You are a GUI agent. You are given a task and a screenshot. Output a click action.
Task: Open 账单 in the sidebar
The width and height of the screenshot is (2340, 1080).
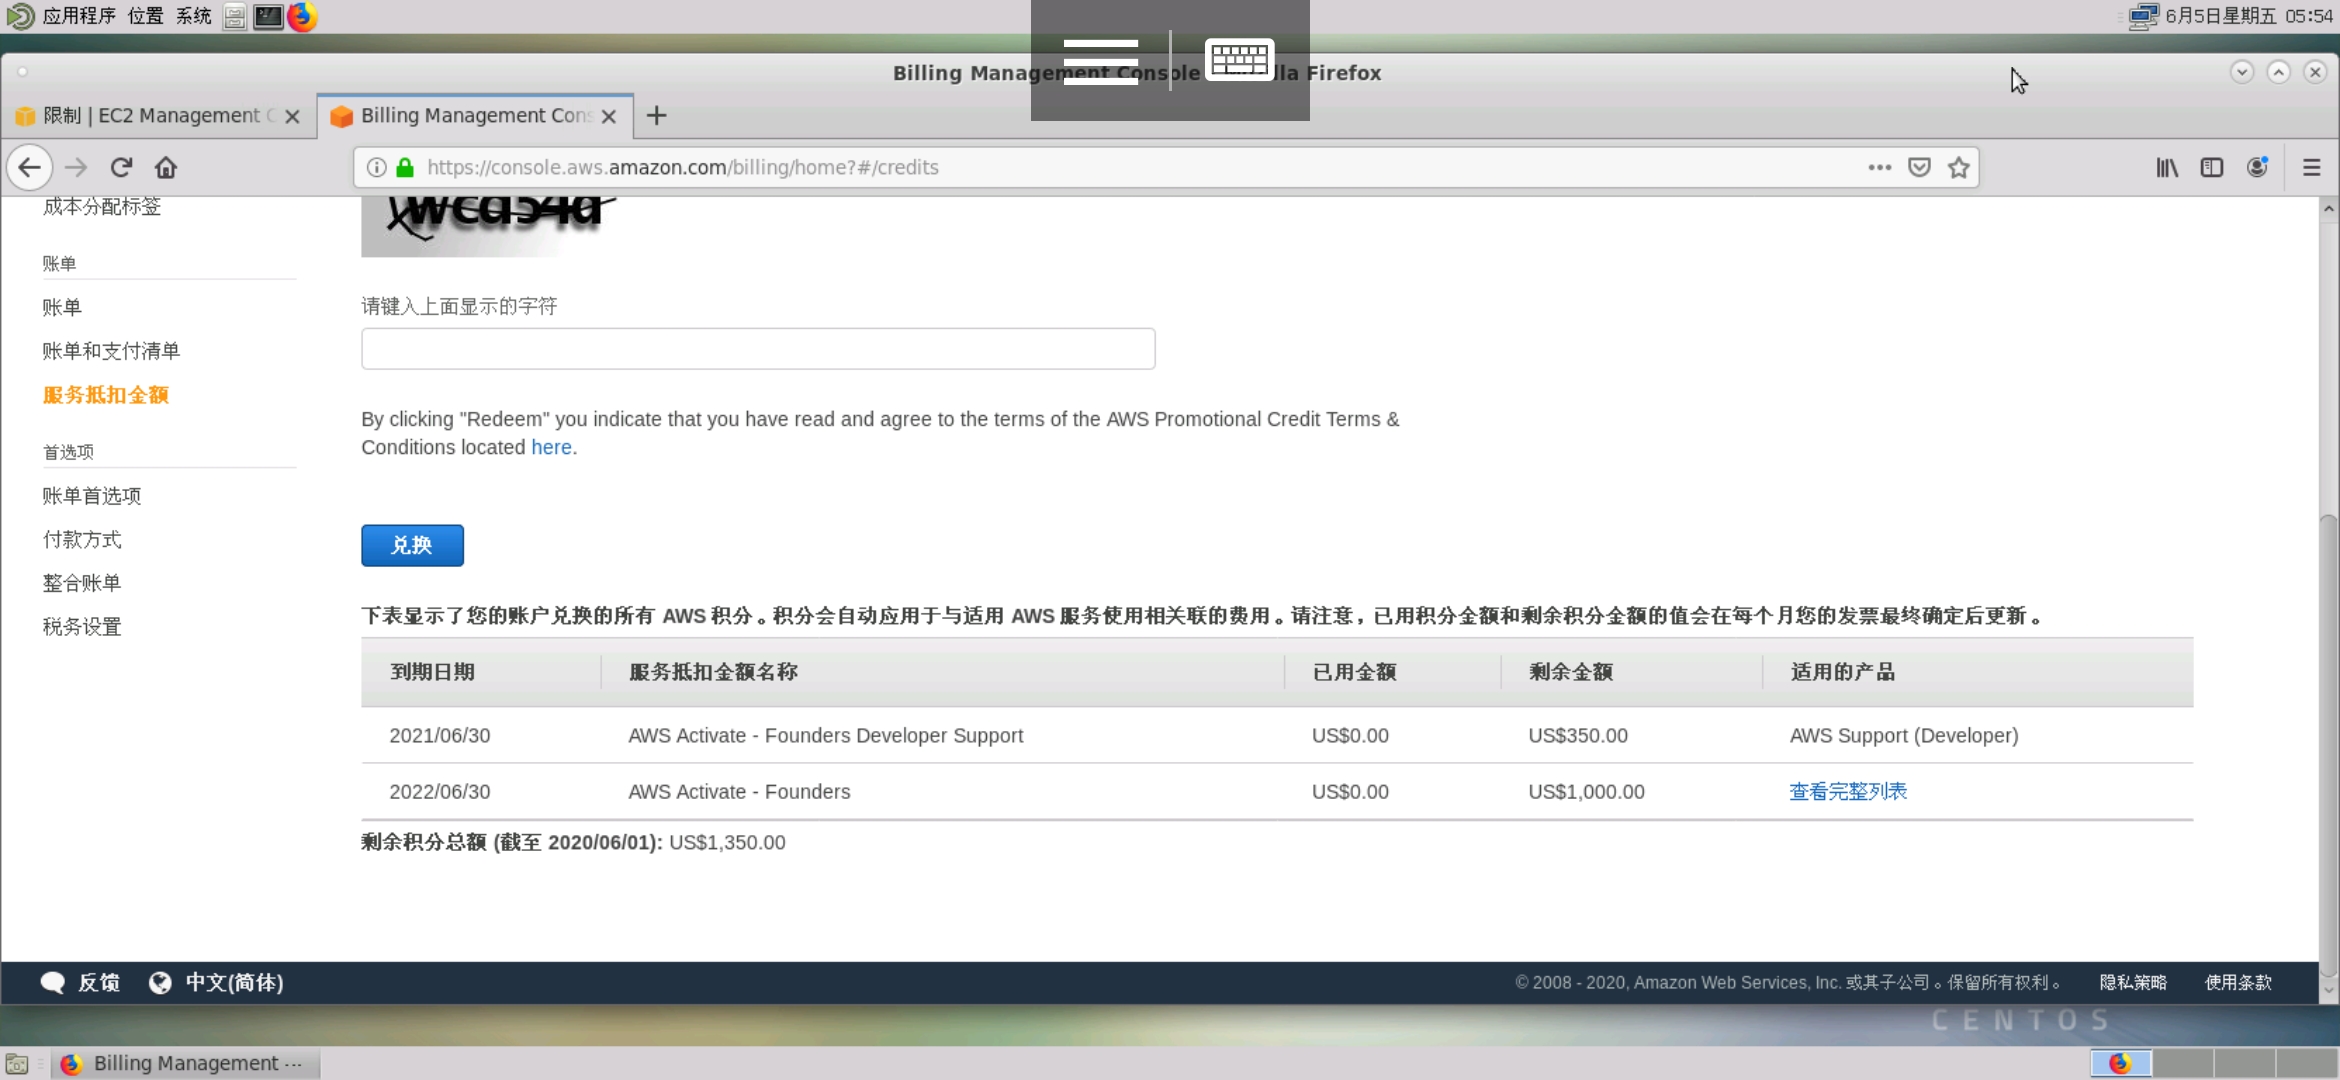[62, 307]
